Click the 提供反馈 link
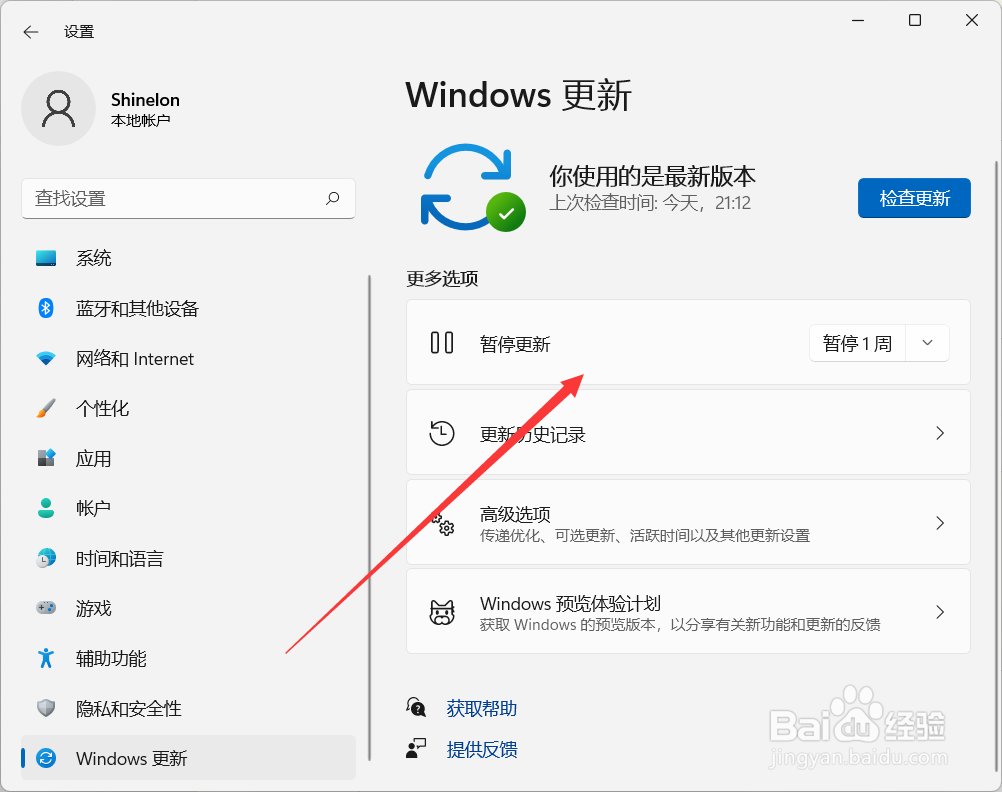1002x792 pixels. tap(482, 749)
